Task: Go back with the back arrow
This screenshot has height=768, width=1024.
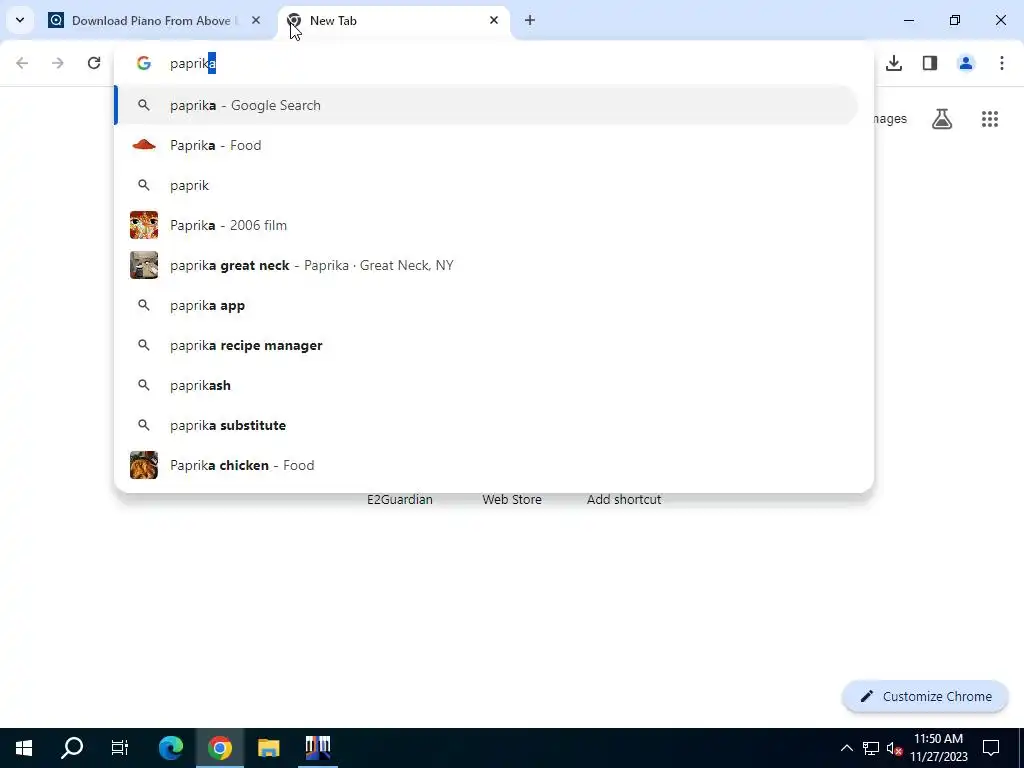Action: (x=22, y=63)
